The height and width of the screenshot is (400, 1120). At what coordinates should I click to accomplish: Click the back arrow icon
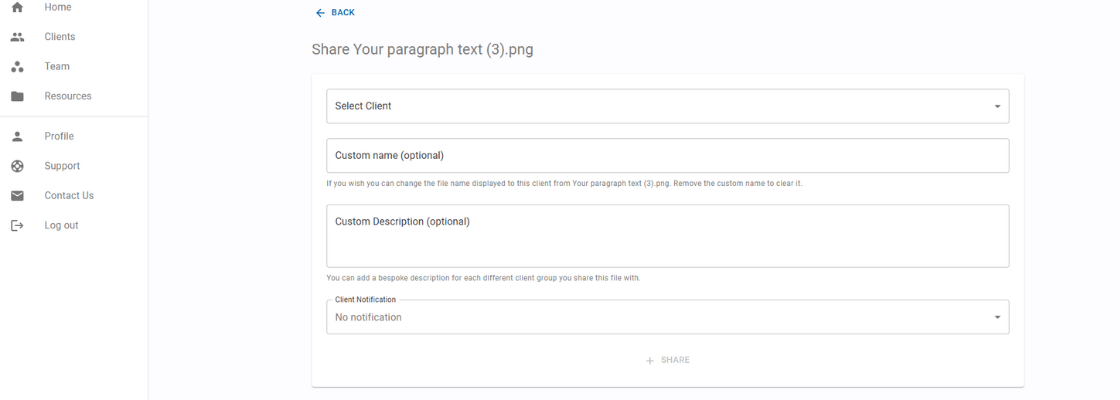pos(320,13)
